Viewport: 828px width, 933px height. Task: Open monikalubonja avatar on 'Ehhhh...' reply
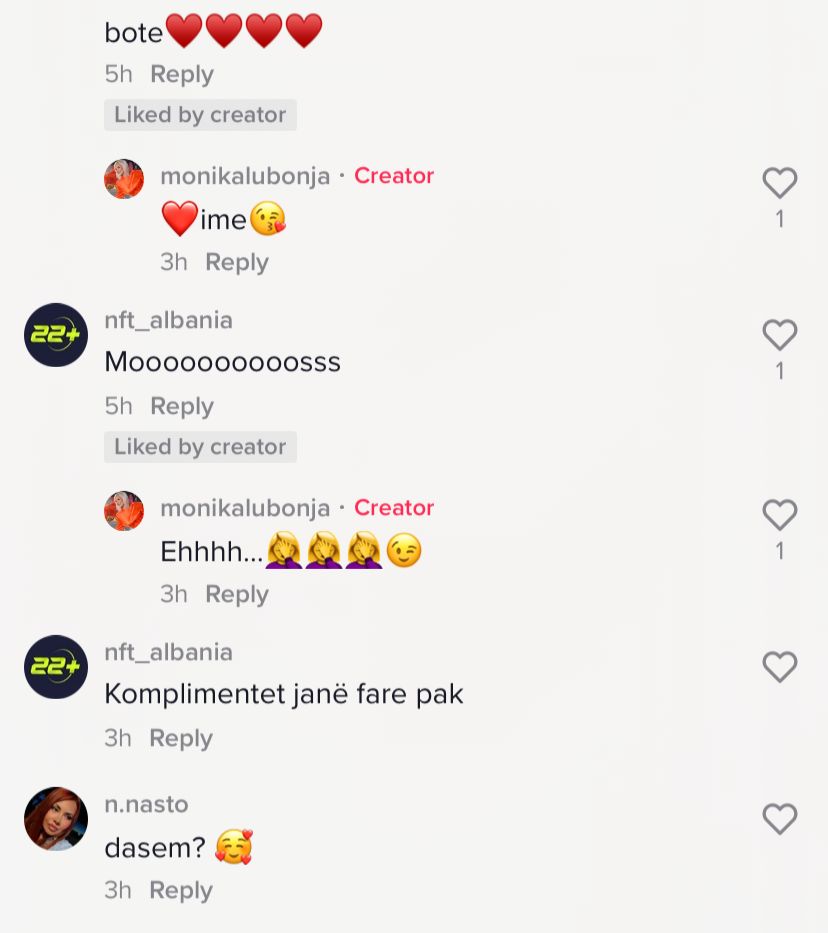(x=124, y=511)
